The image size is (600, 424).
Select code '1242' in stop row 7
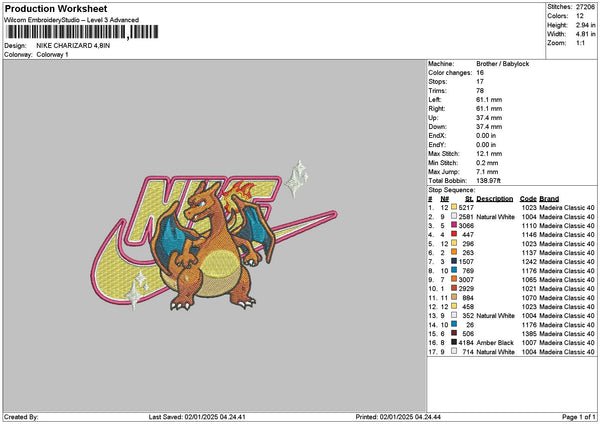pos(529,262)
